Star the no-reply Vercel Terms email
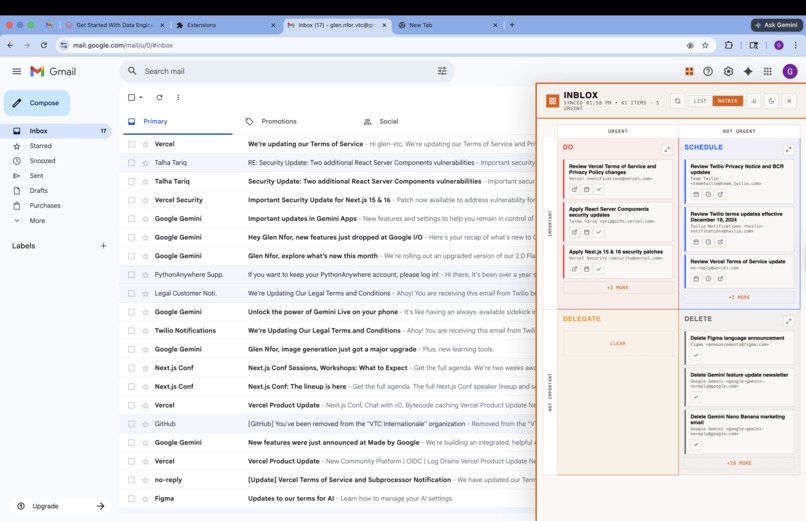 coord(145,480)
